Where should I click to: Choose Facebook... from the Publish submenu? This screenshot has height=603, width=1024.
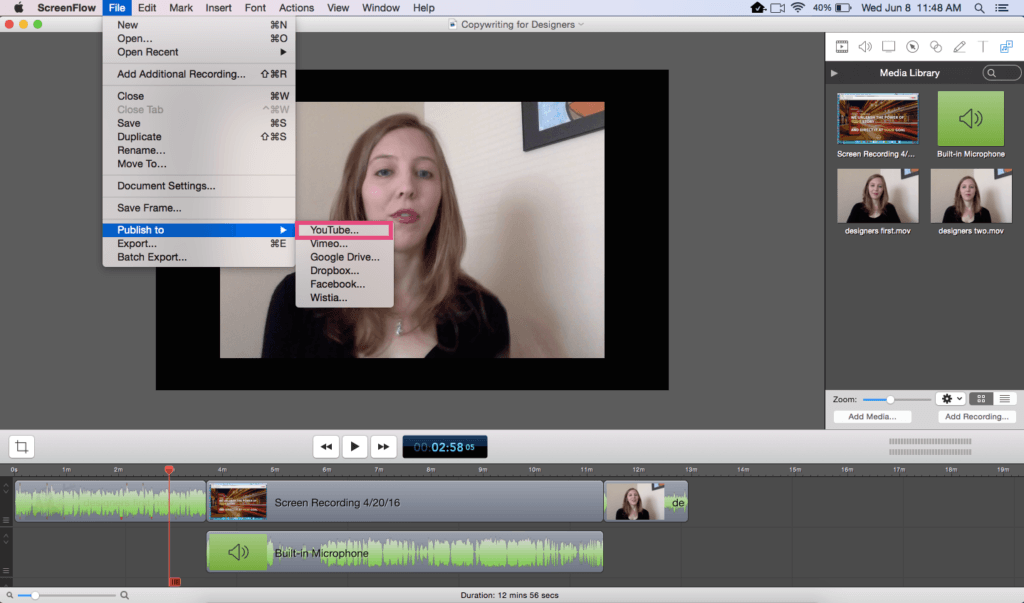[x=344, y=284]
